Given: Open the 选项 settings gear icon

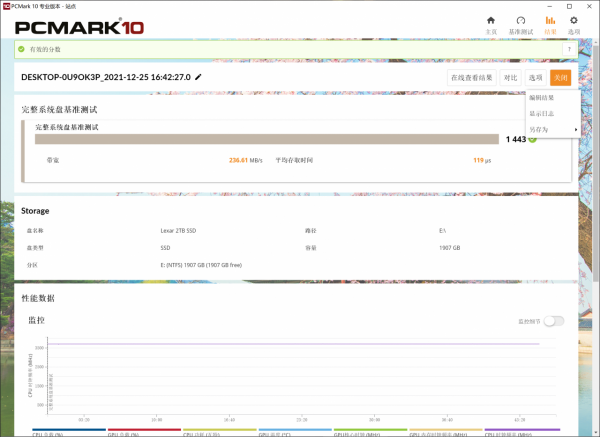Looking at the screenshot, I should point(573,24).
